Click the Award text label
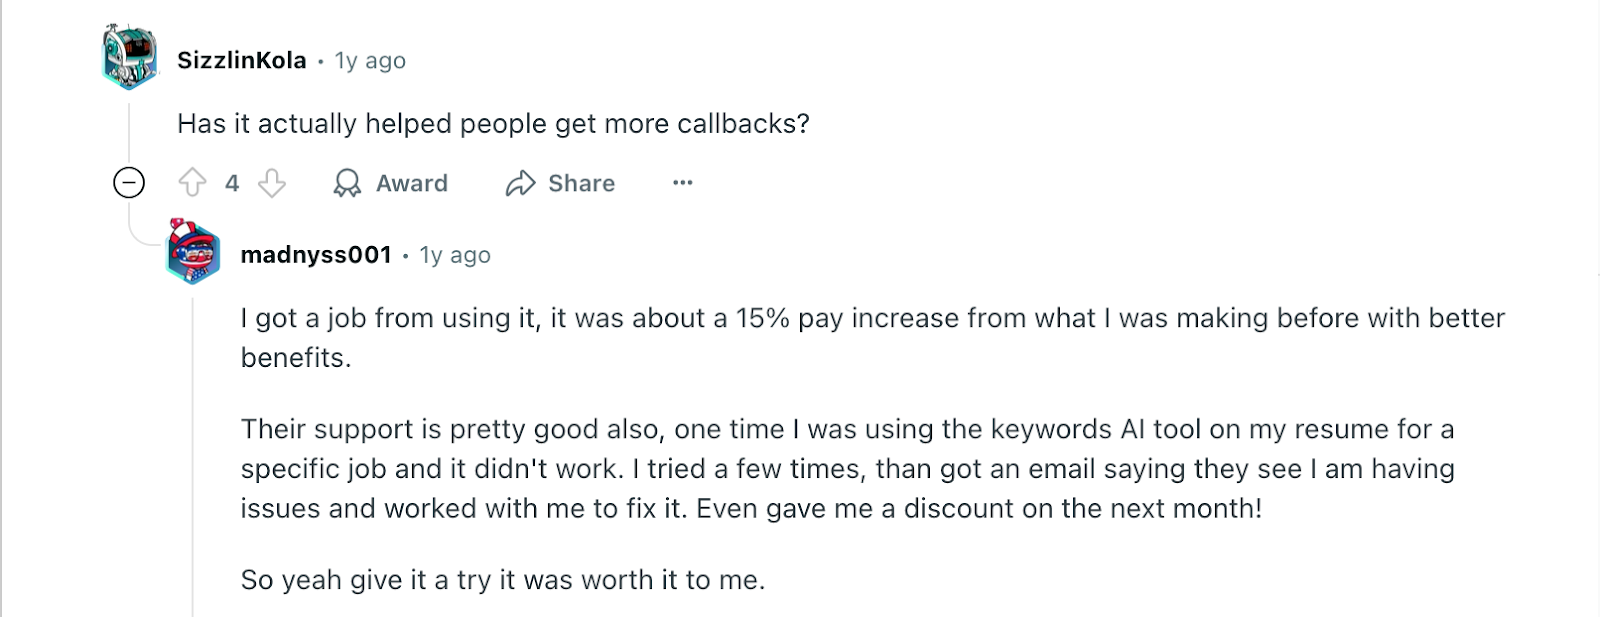The width and height of the screenshot is (1600, 617). click(x=412, y=183)
